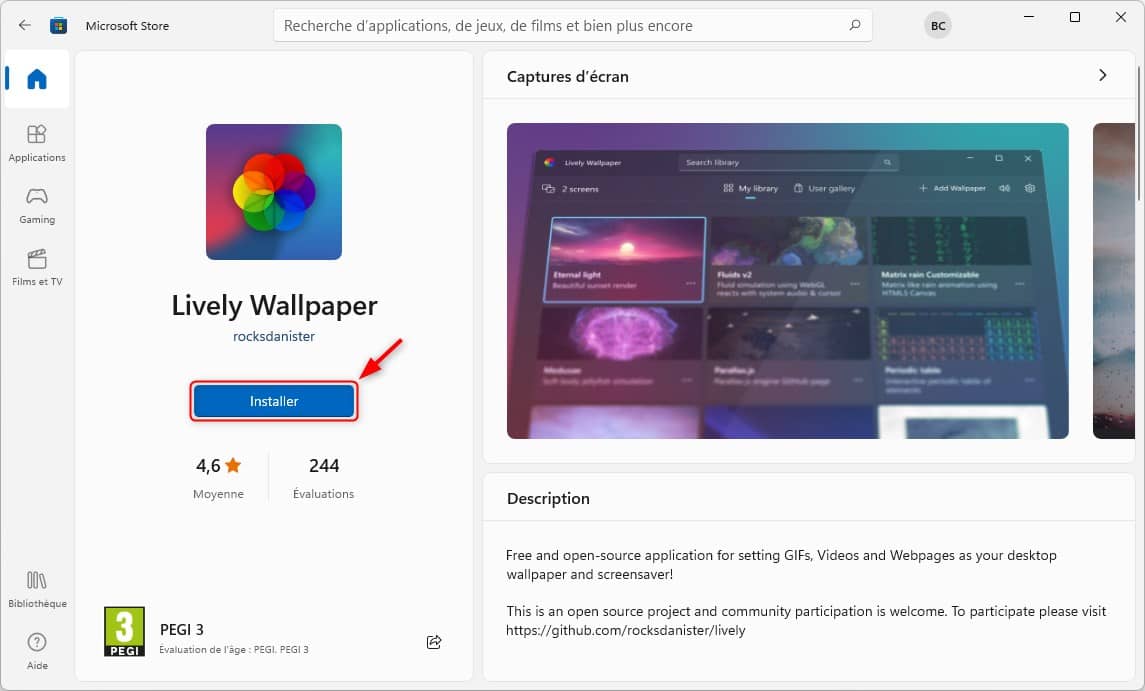Click the Description heading

(548, 498)
